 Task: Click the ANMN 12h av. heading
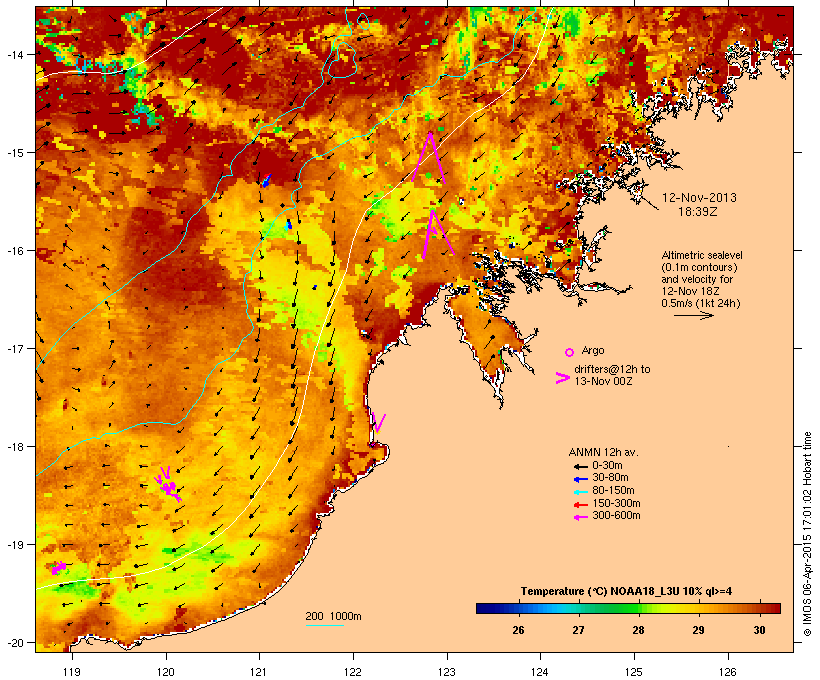pyautogui.click(x=603, y=452)
